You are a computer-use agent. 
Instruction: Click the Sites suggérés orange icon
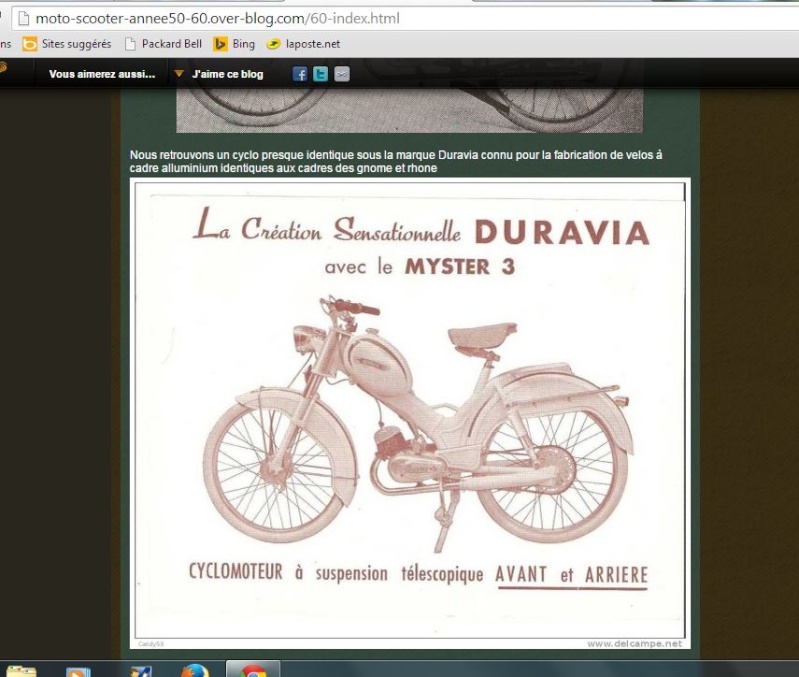30,44
